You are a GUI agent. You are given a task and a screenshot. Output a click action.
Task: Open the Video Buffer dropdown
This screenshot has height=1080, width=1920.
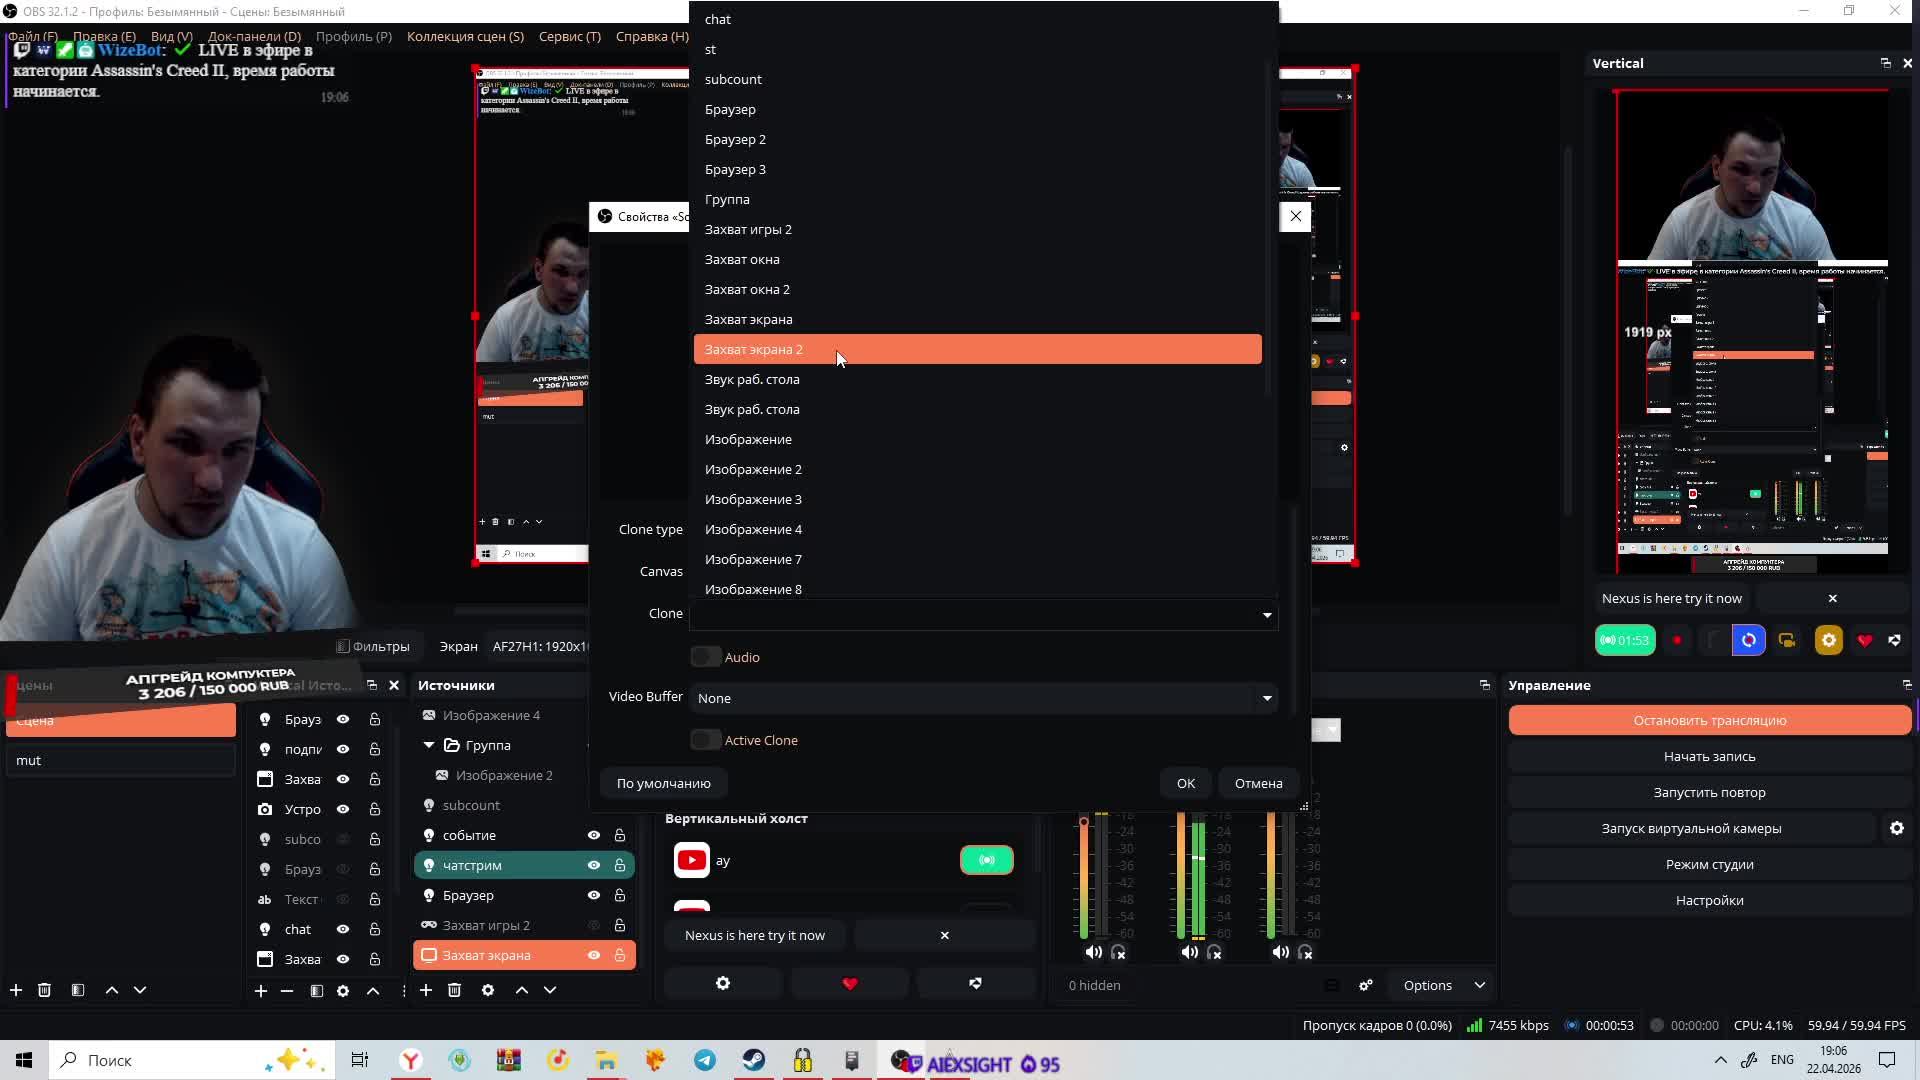[x=983, y=698]
